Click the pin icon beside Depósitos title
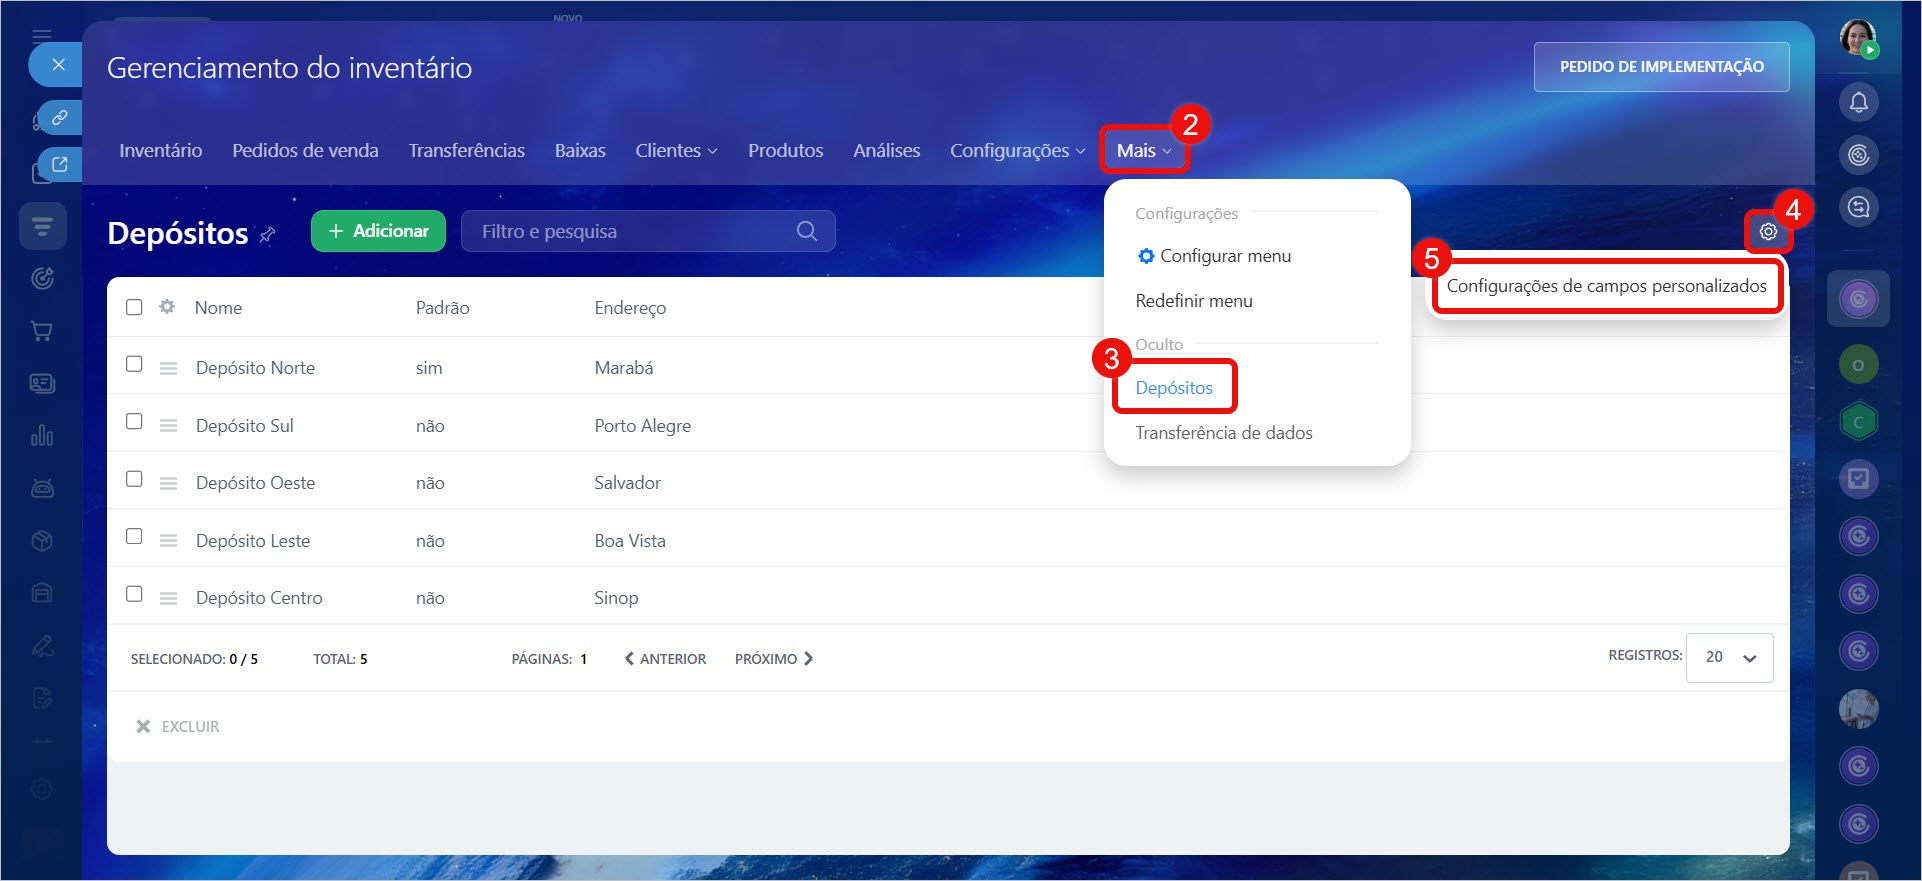 coord(267,235)
